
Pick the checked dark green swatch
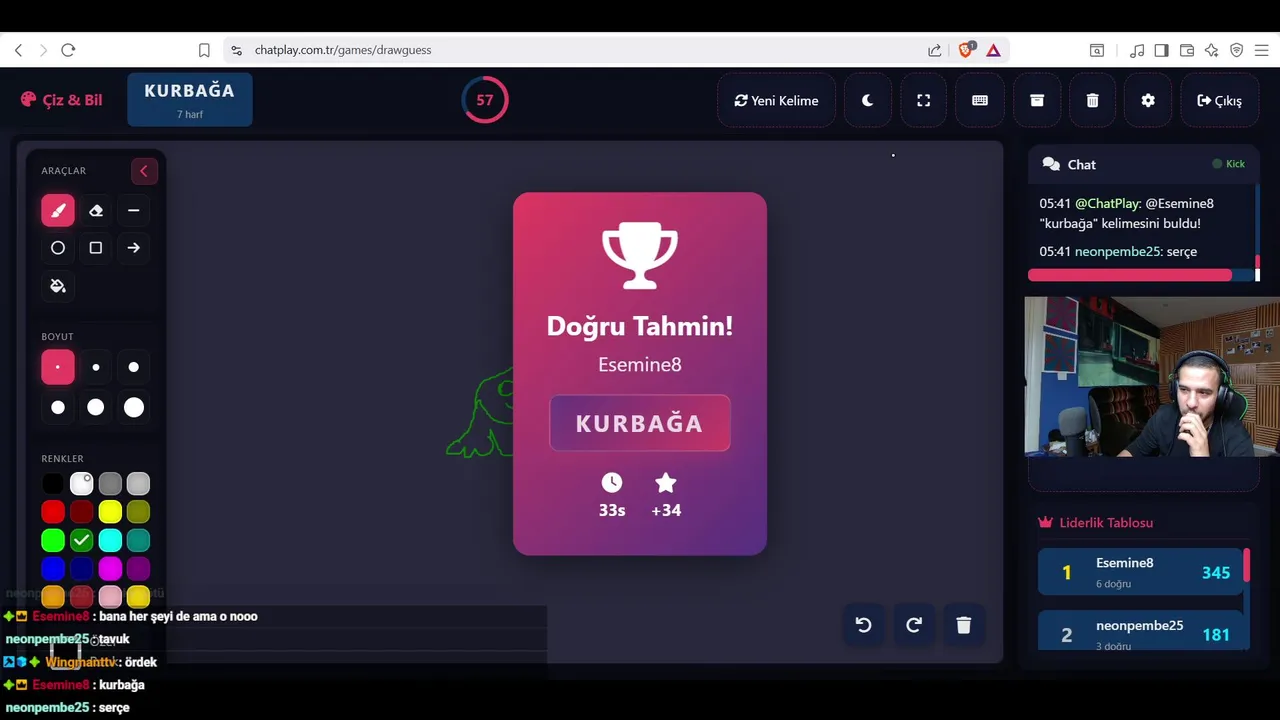pyautogui.click(x=82, y=540)
